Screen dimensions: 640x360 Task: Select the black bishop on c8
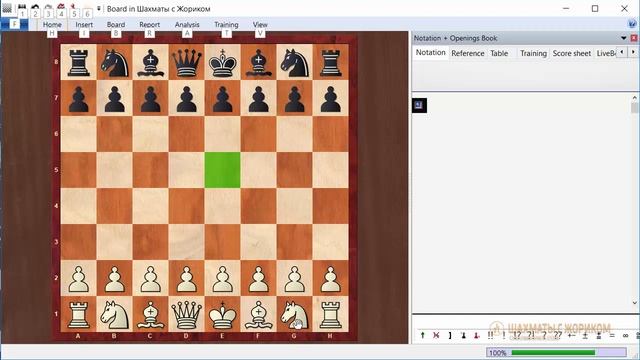coord(151,63)
